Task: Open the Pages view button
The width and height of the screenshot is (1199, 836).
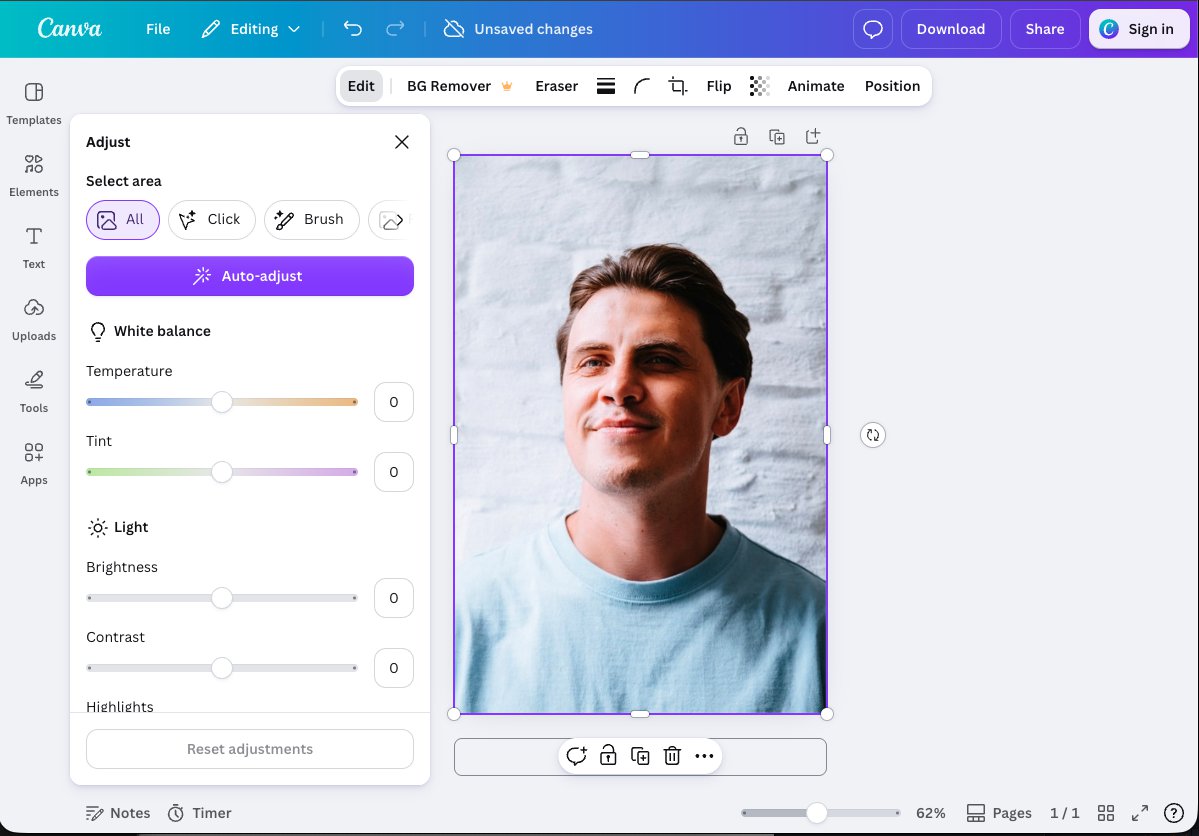Action: point(999,813)
